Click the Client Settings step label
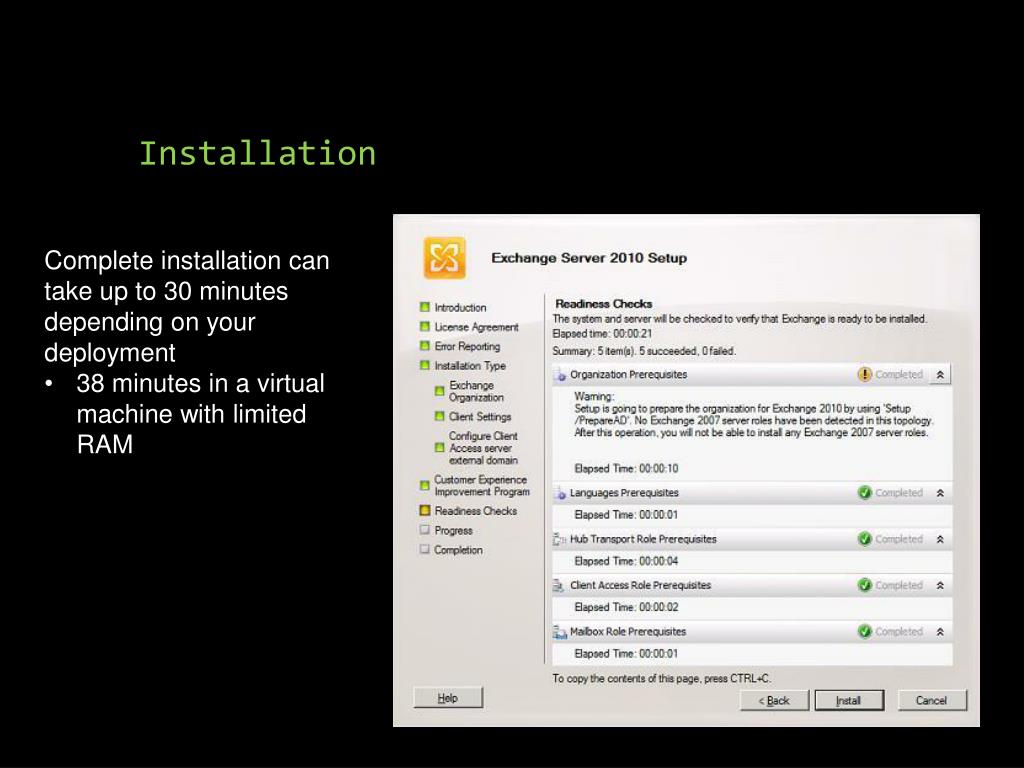The image size is (1024, 768). [480, 417]
